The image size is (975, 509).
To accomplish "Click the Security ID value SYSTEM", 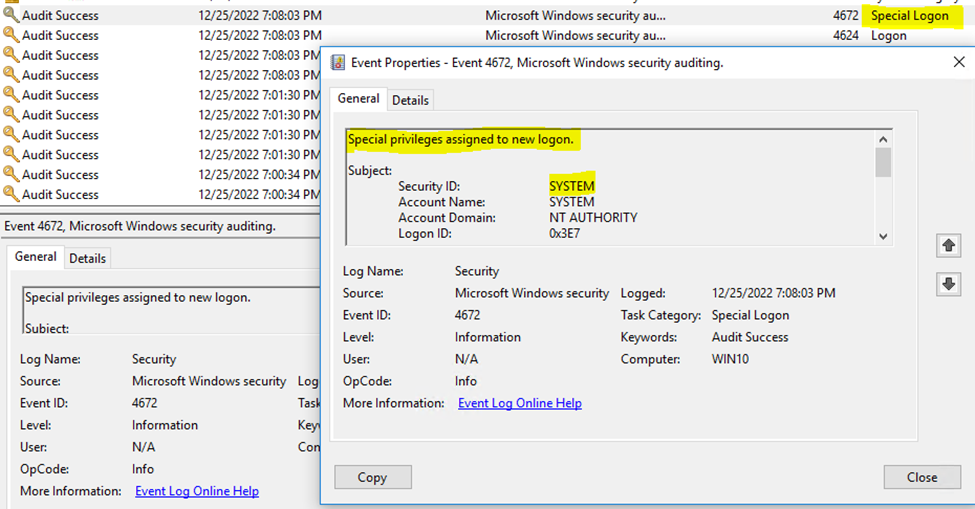I will tap(572, 186).
